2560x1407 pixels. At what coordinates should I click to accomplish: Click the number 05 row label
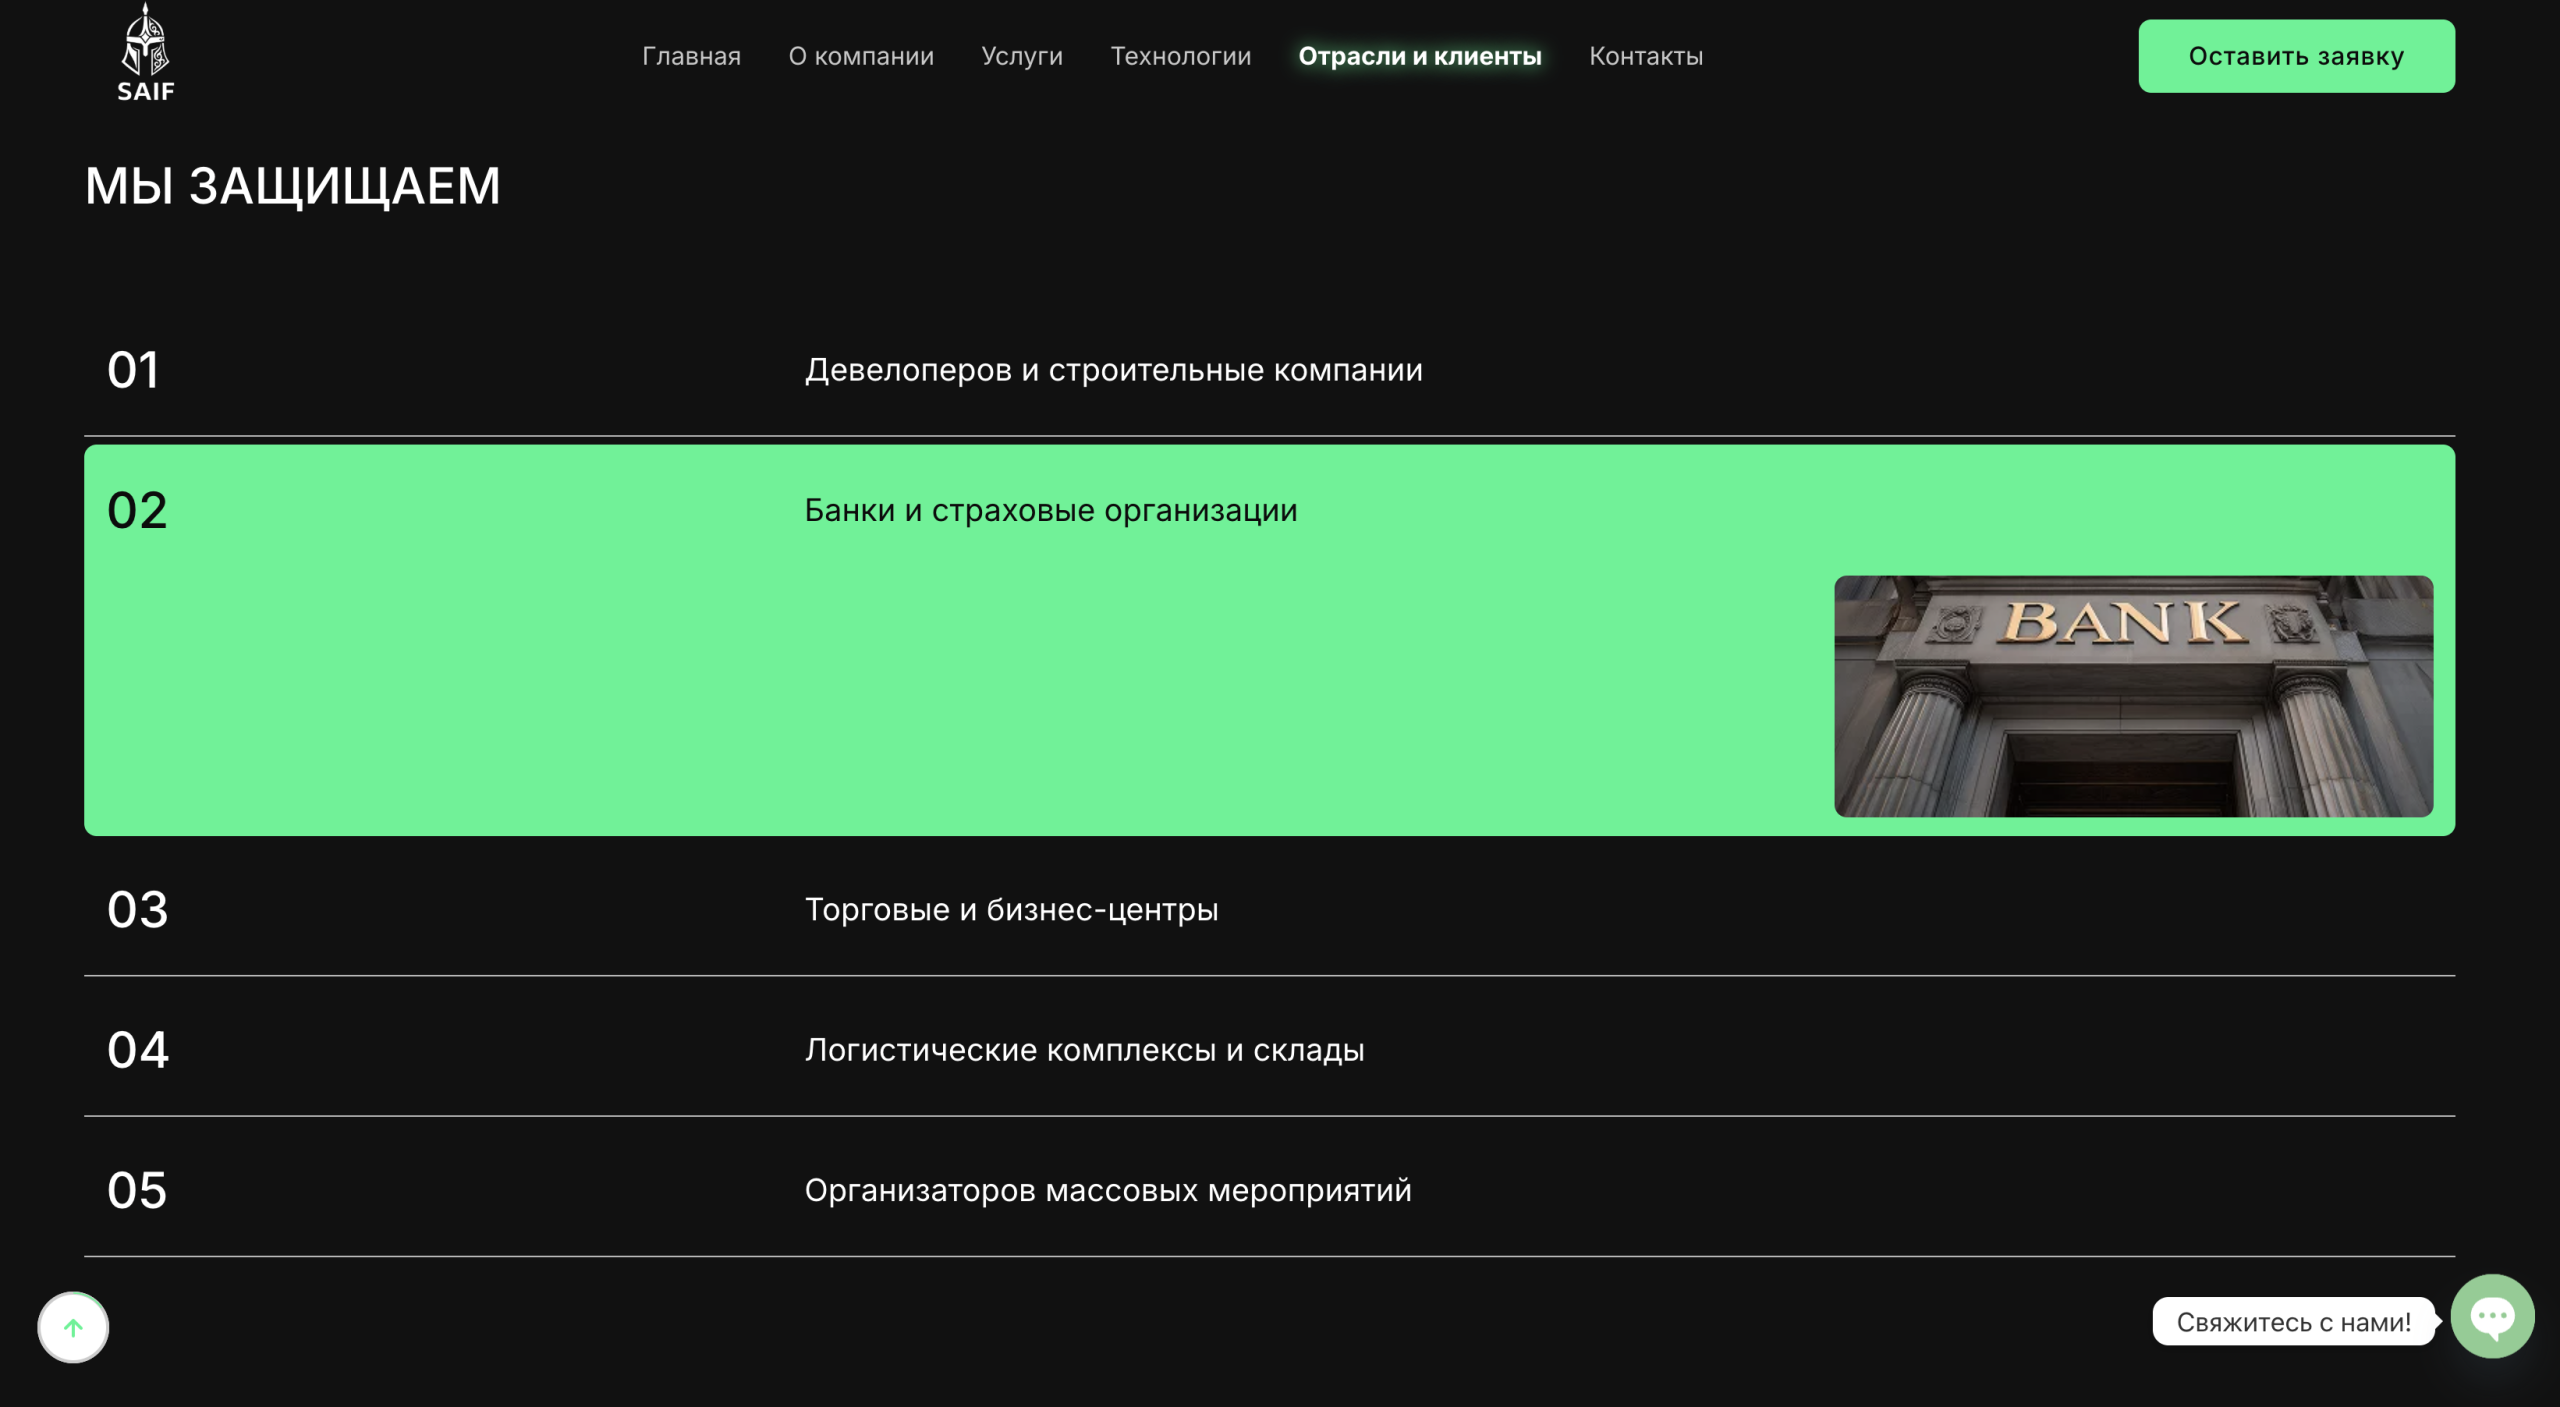click(x=137, y=1190)
